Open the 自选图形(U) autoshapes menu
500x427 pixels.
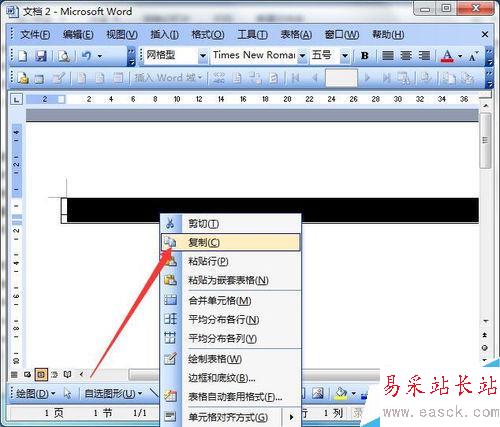113,394
